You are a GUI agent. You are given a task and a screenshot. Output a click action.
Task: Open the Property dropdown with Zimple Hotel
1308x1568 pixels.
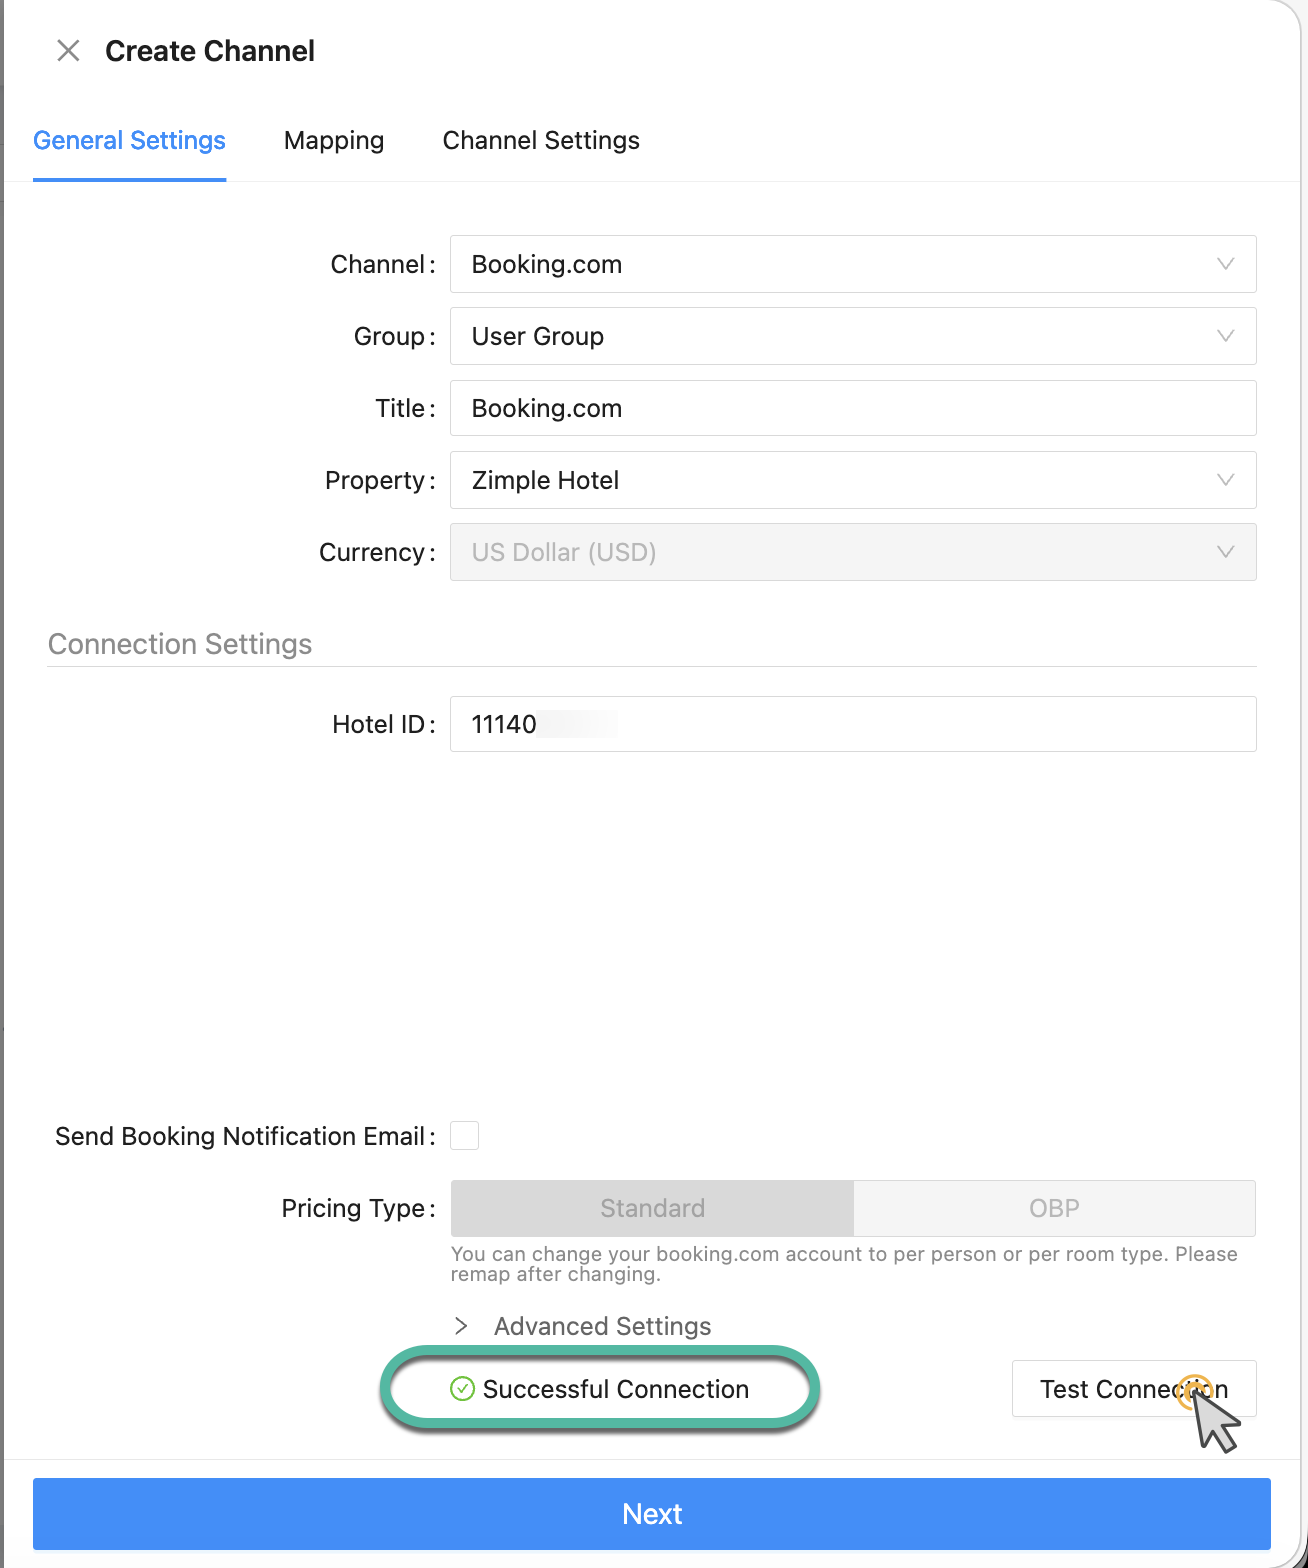point(852,480)
